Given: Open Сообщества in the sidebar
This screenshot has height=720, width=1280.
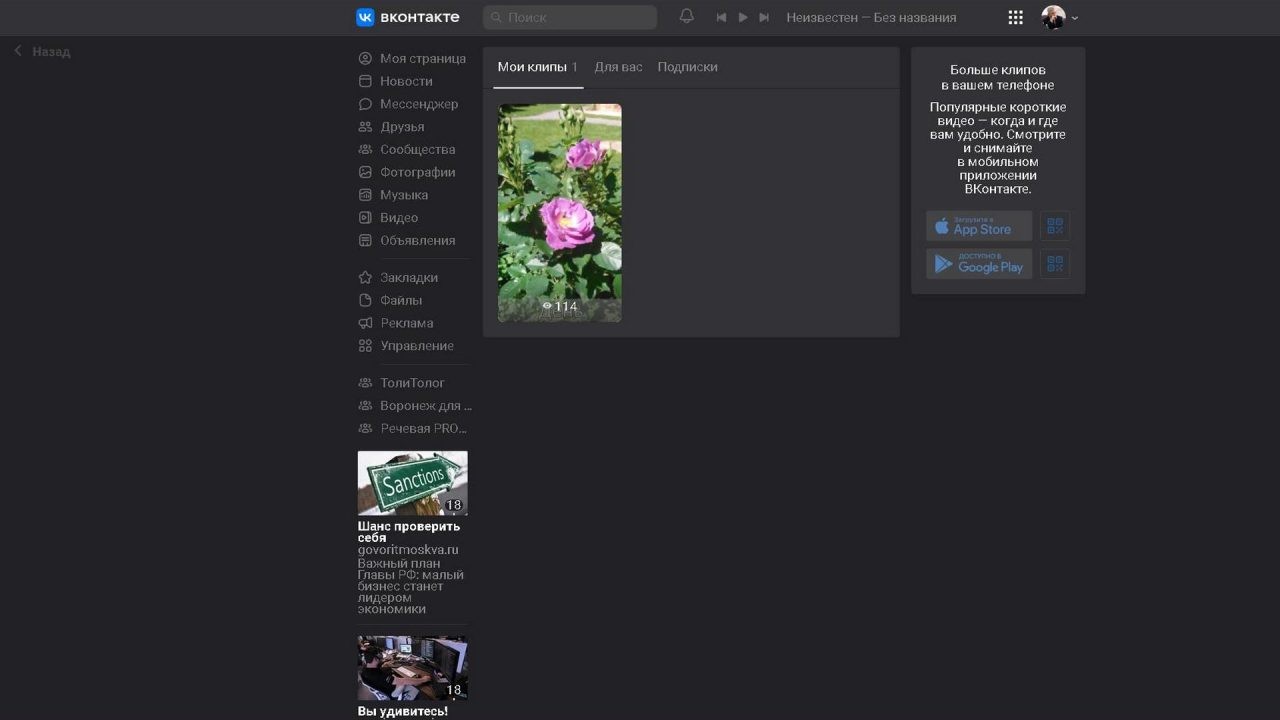Looking at the screenshot, I should pyautogui.click(x=407, y=149).
